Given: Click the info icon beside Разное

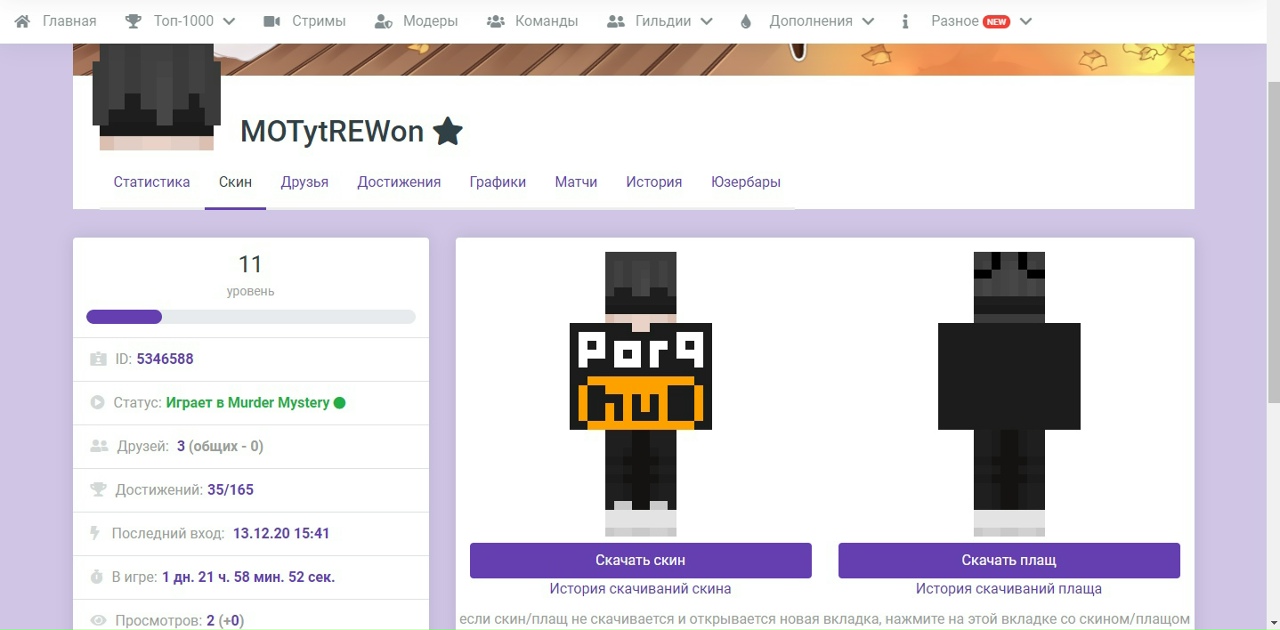Looking at the screenshot, I should pos(905,21).
